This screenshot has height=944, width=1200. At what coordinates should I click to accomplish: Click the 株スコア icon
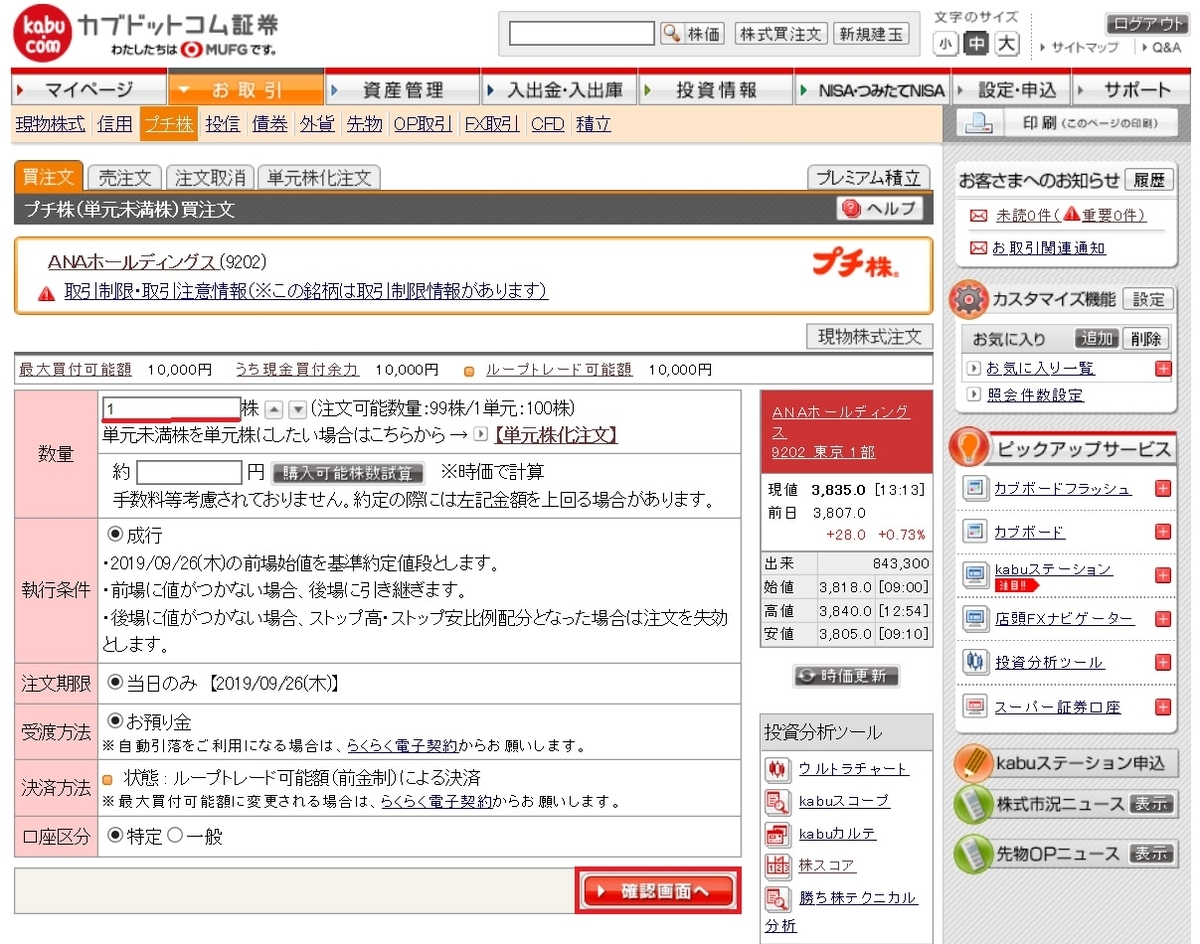coord(777,865)
